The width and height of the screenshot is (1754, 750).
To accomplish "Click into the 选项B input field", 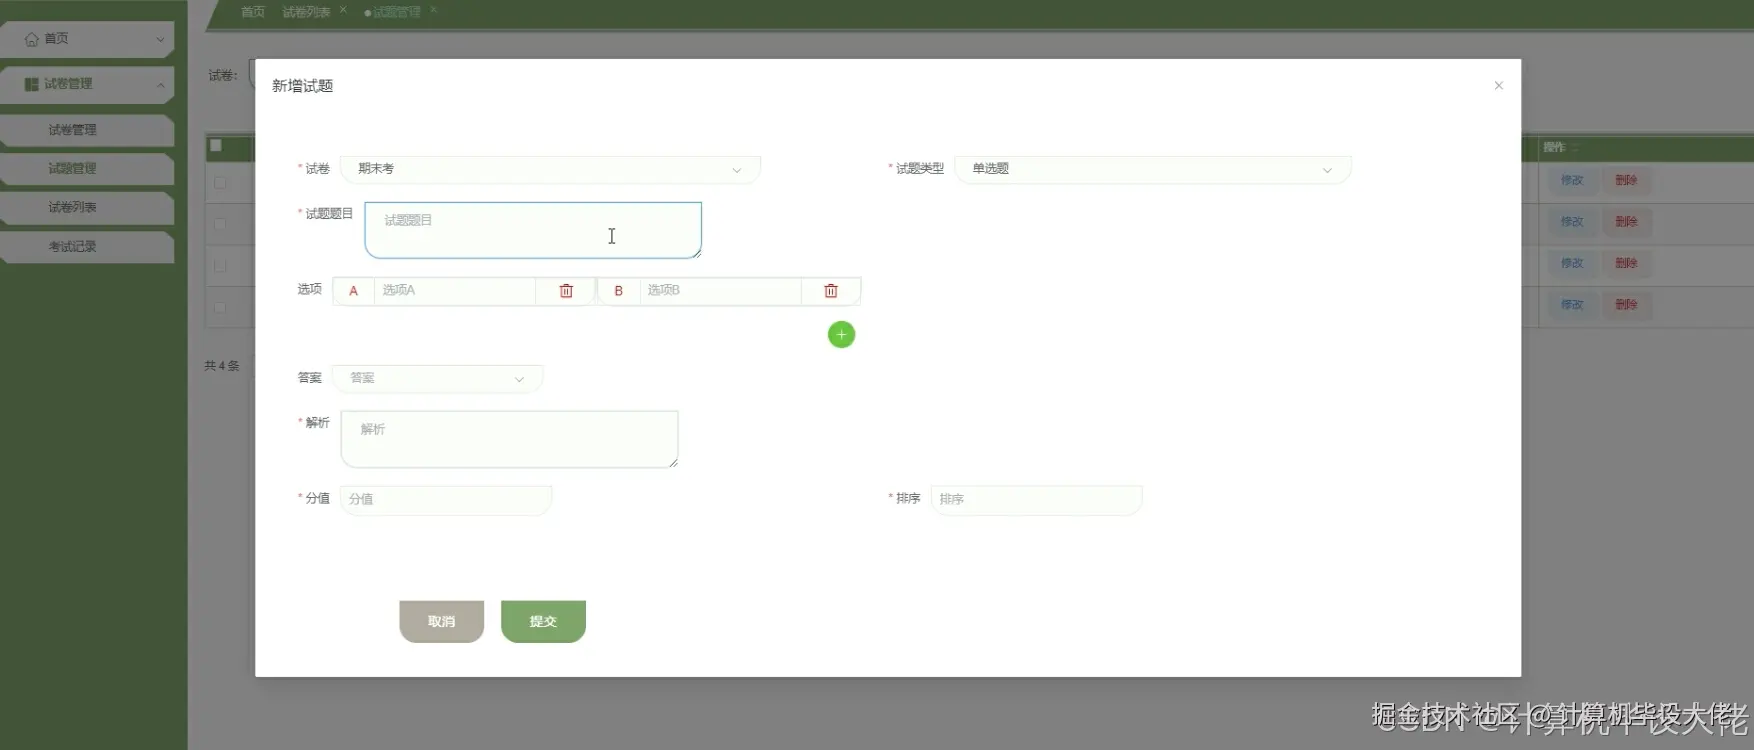I will [x=720, y=290].
